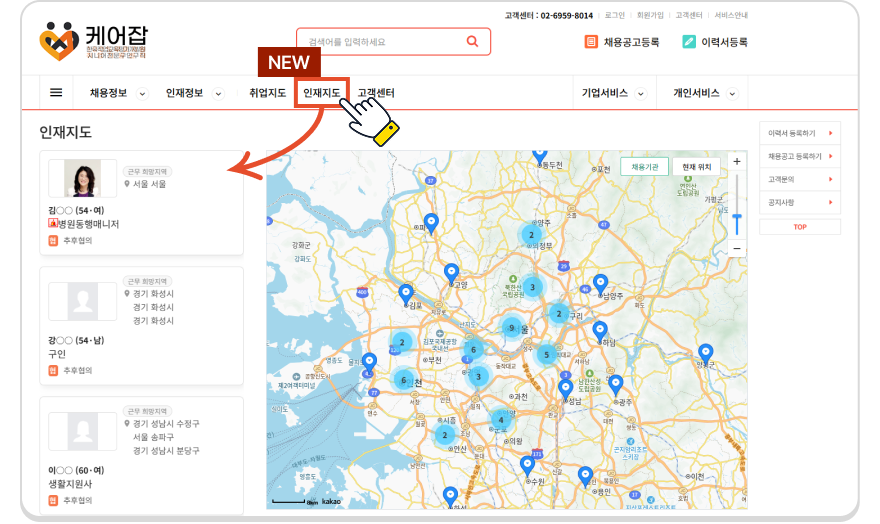880x524 pixels.
Task: Click map pin at 파주
Action: [431, 223]
